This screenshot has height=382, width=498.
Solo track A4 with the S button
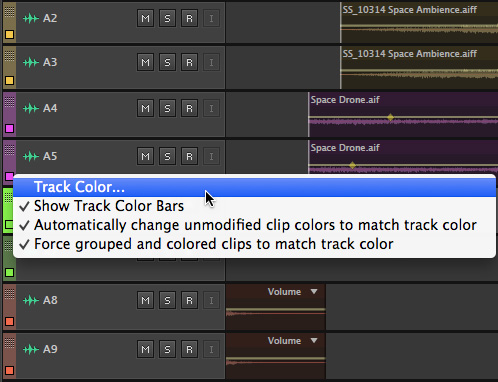click(x=167, y=108)
